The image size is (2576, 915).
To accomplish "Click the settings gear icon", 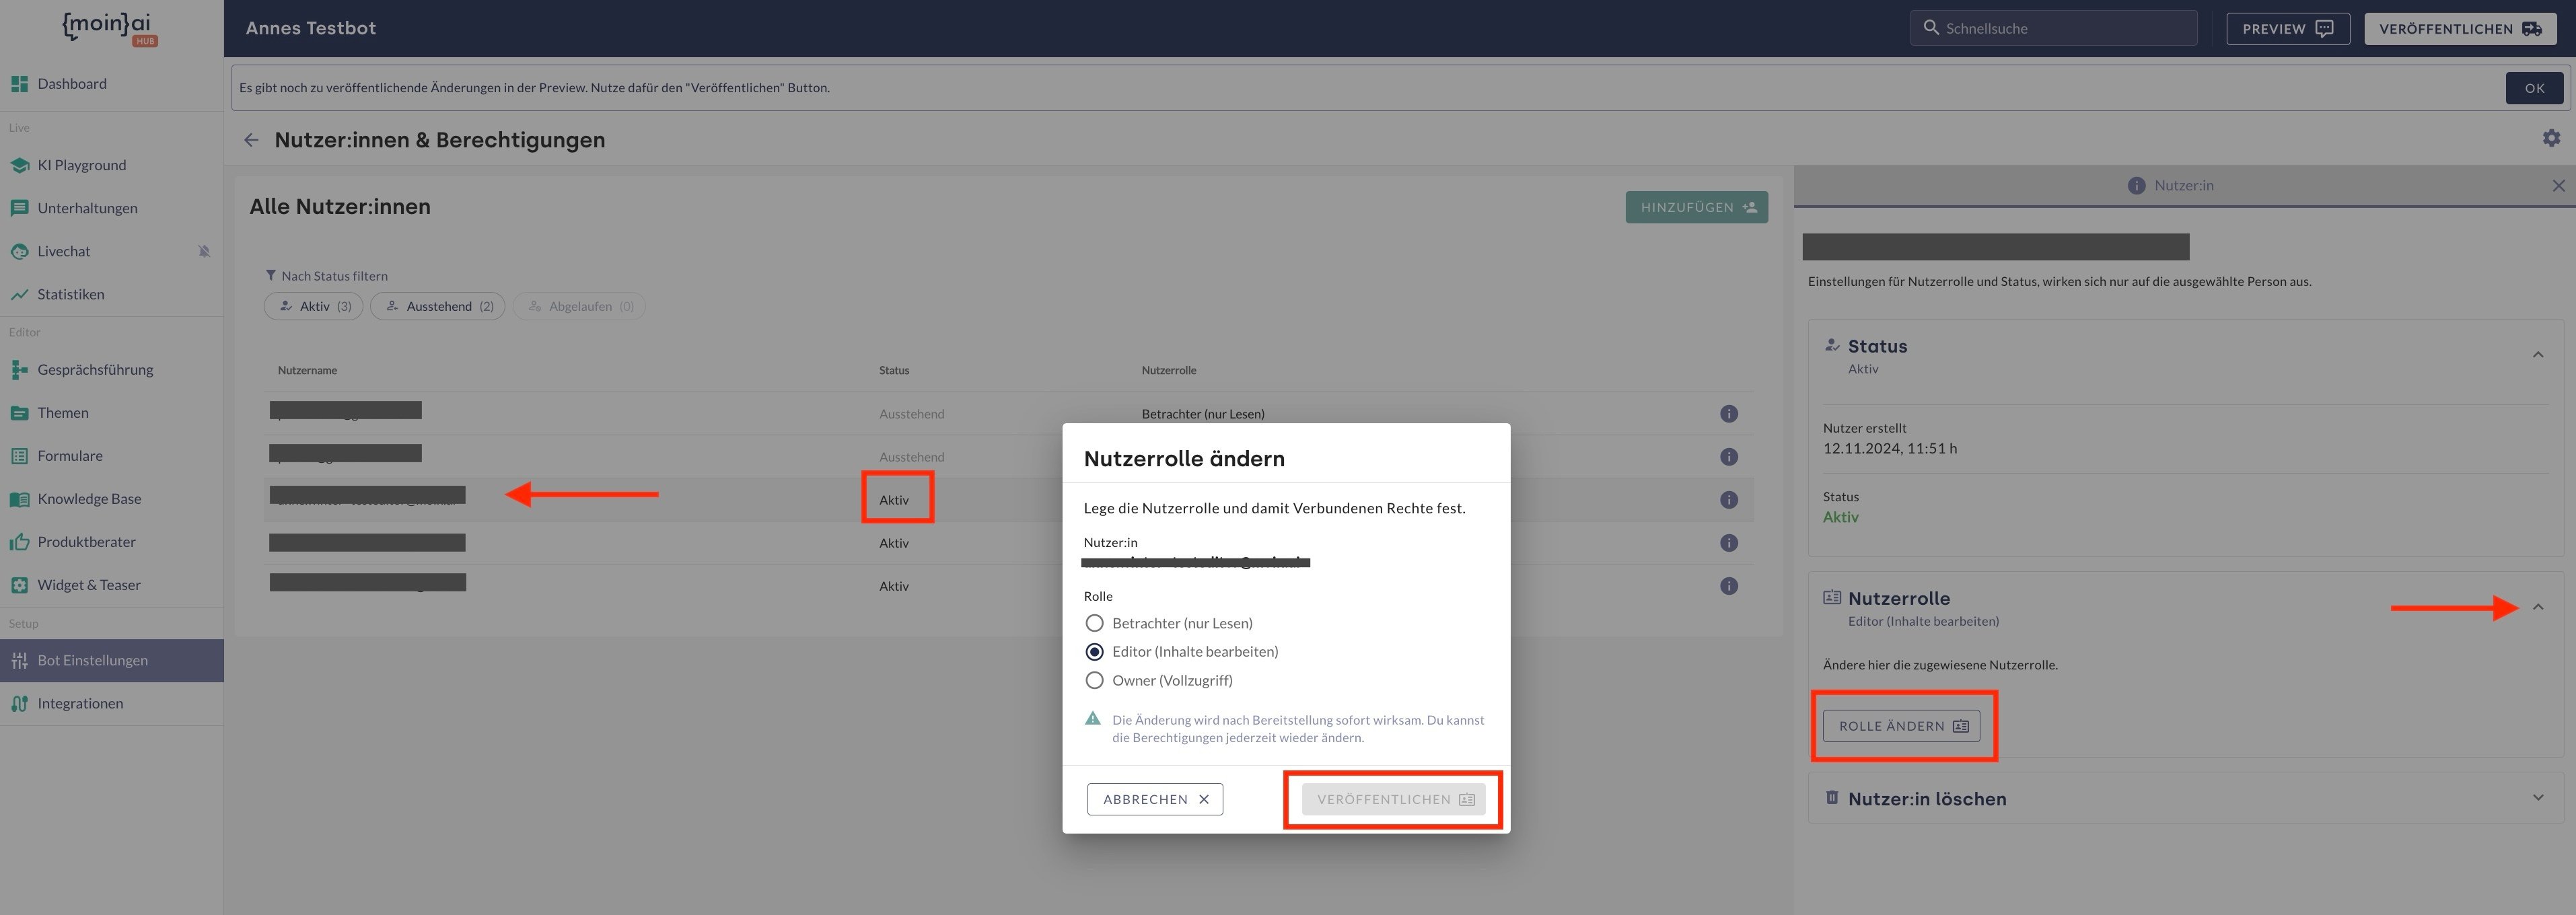I will pos(2551,138).
